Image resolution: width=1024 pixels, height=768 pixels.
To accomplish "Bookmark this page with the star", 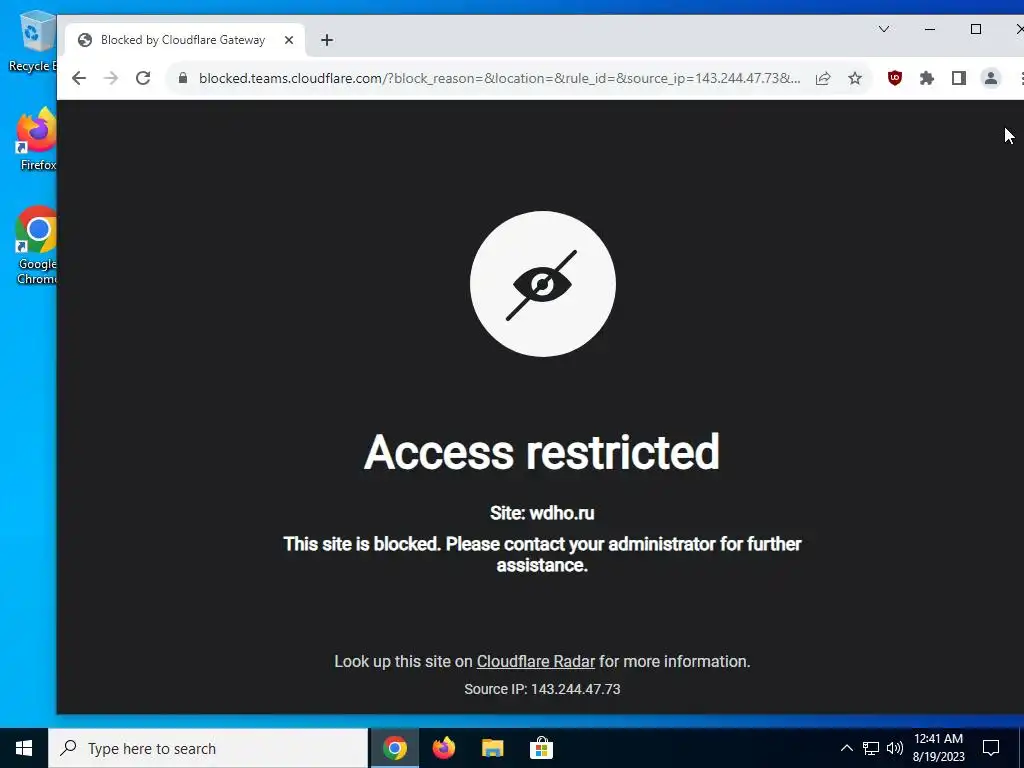I will click(855, 78).
